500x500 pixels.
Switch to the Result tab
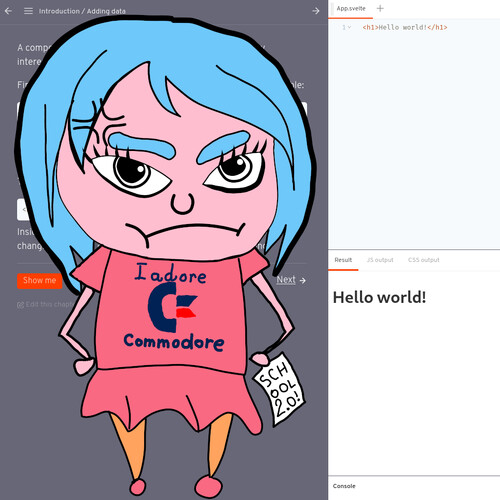pos(343,260)
